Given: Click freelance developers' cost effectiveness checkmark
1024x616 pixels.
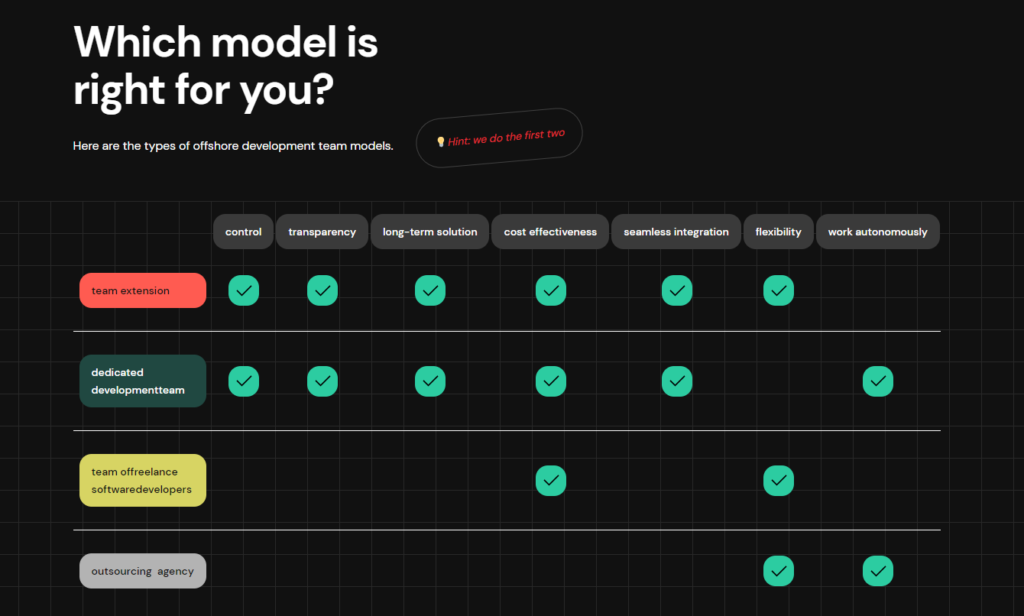Looking at the screenshot, I should [551, 480].
